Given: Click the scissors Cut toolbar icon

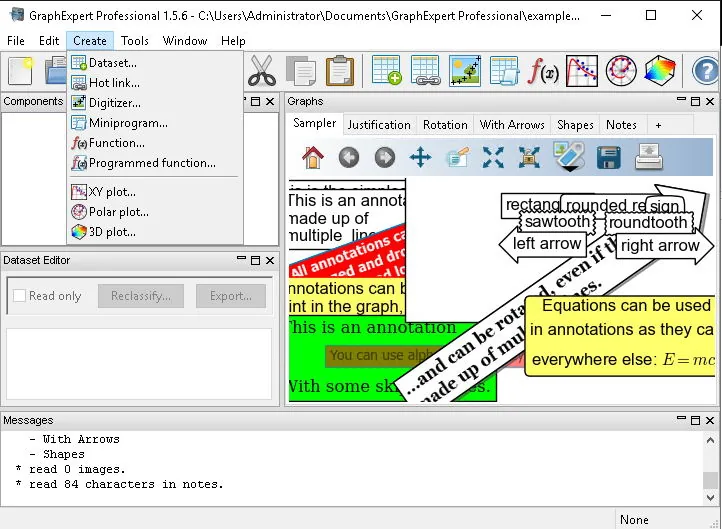Looking at the screenshot, I should coord(262,71).
